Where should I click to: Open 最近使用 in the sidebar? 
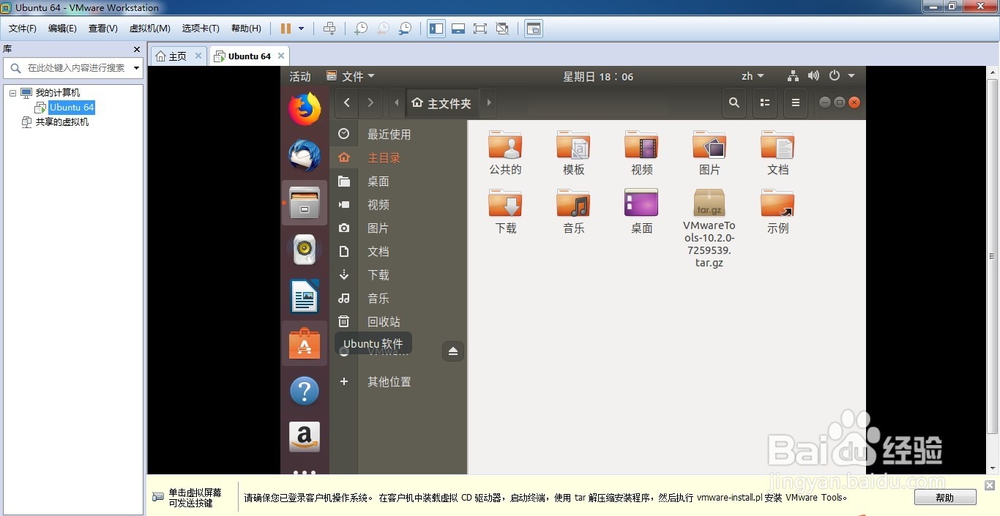399,134
